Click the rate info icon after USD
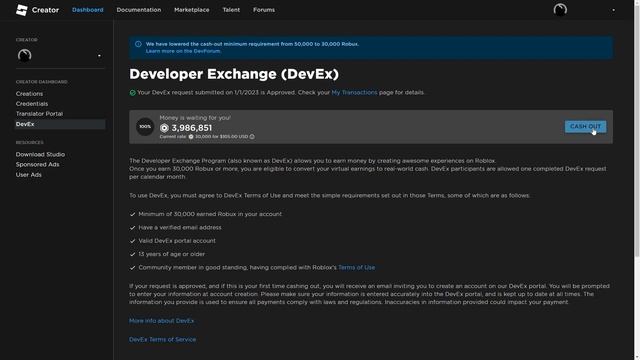 point(252,137)
